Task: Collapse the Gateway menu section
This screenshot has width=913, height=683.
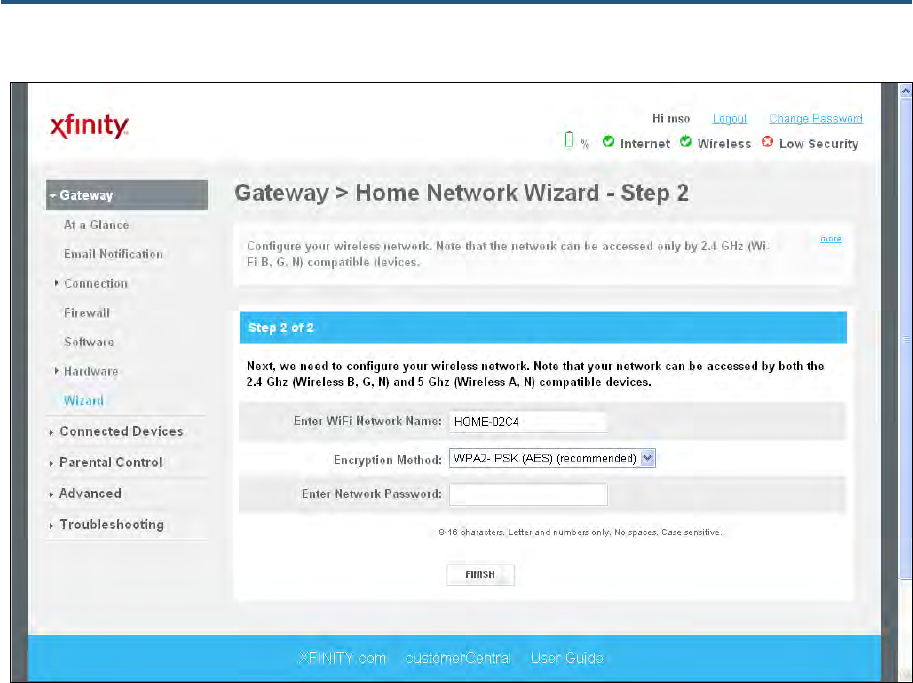Action: click(x=127, y=195)
